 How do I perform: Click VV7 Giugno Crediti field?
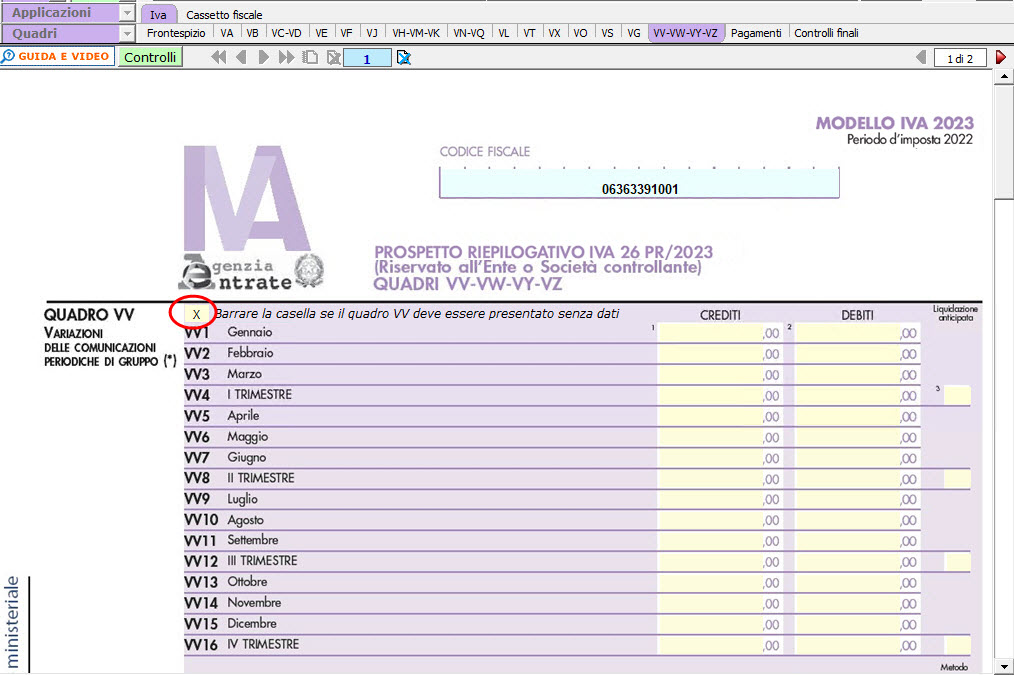720,458
